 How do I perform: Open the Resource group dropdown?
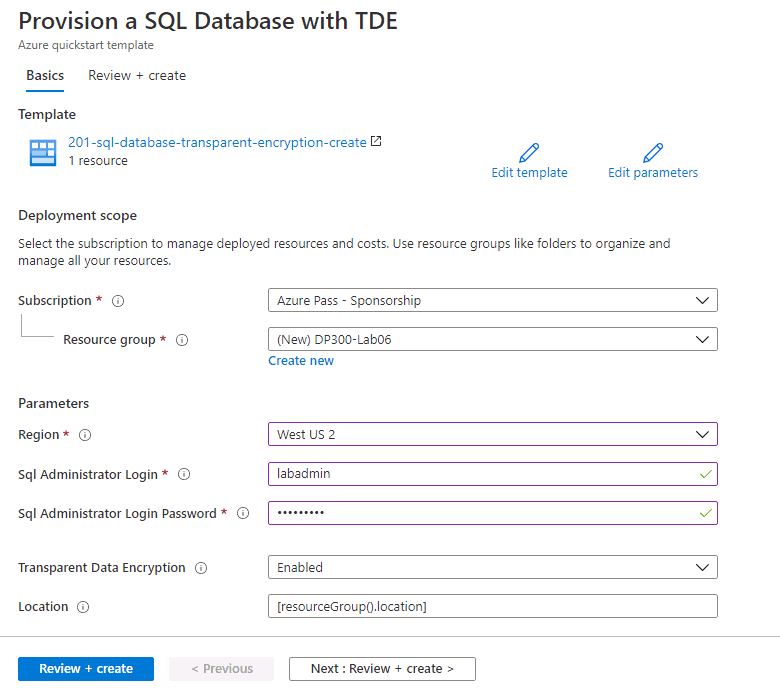492,339
